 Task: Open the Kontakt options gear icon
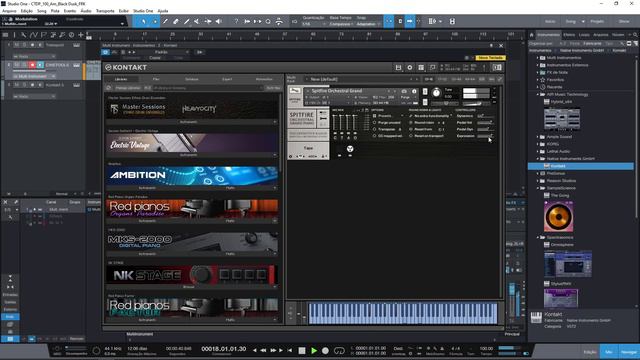coord(410,67)
